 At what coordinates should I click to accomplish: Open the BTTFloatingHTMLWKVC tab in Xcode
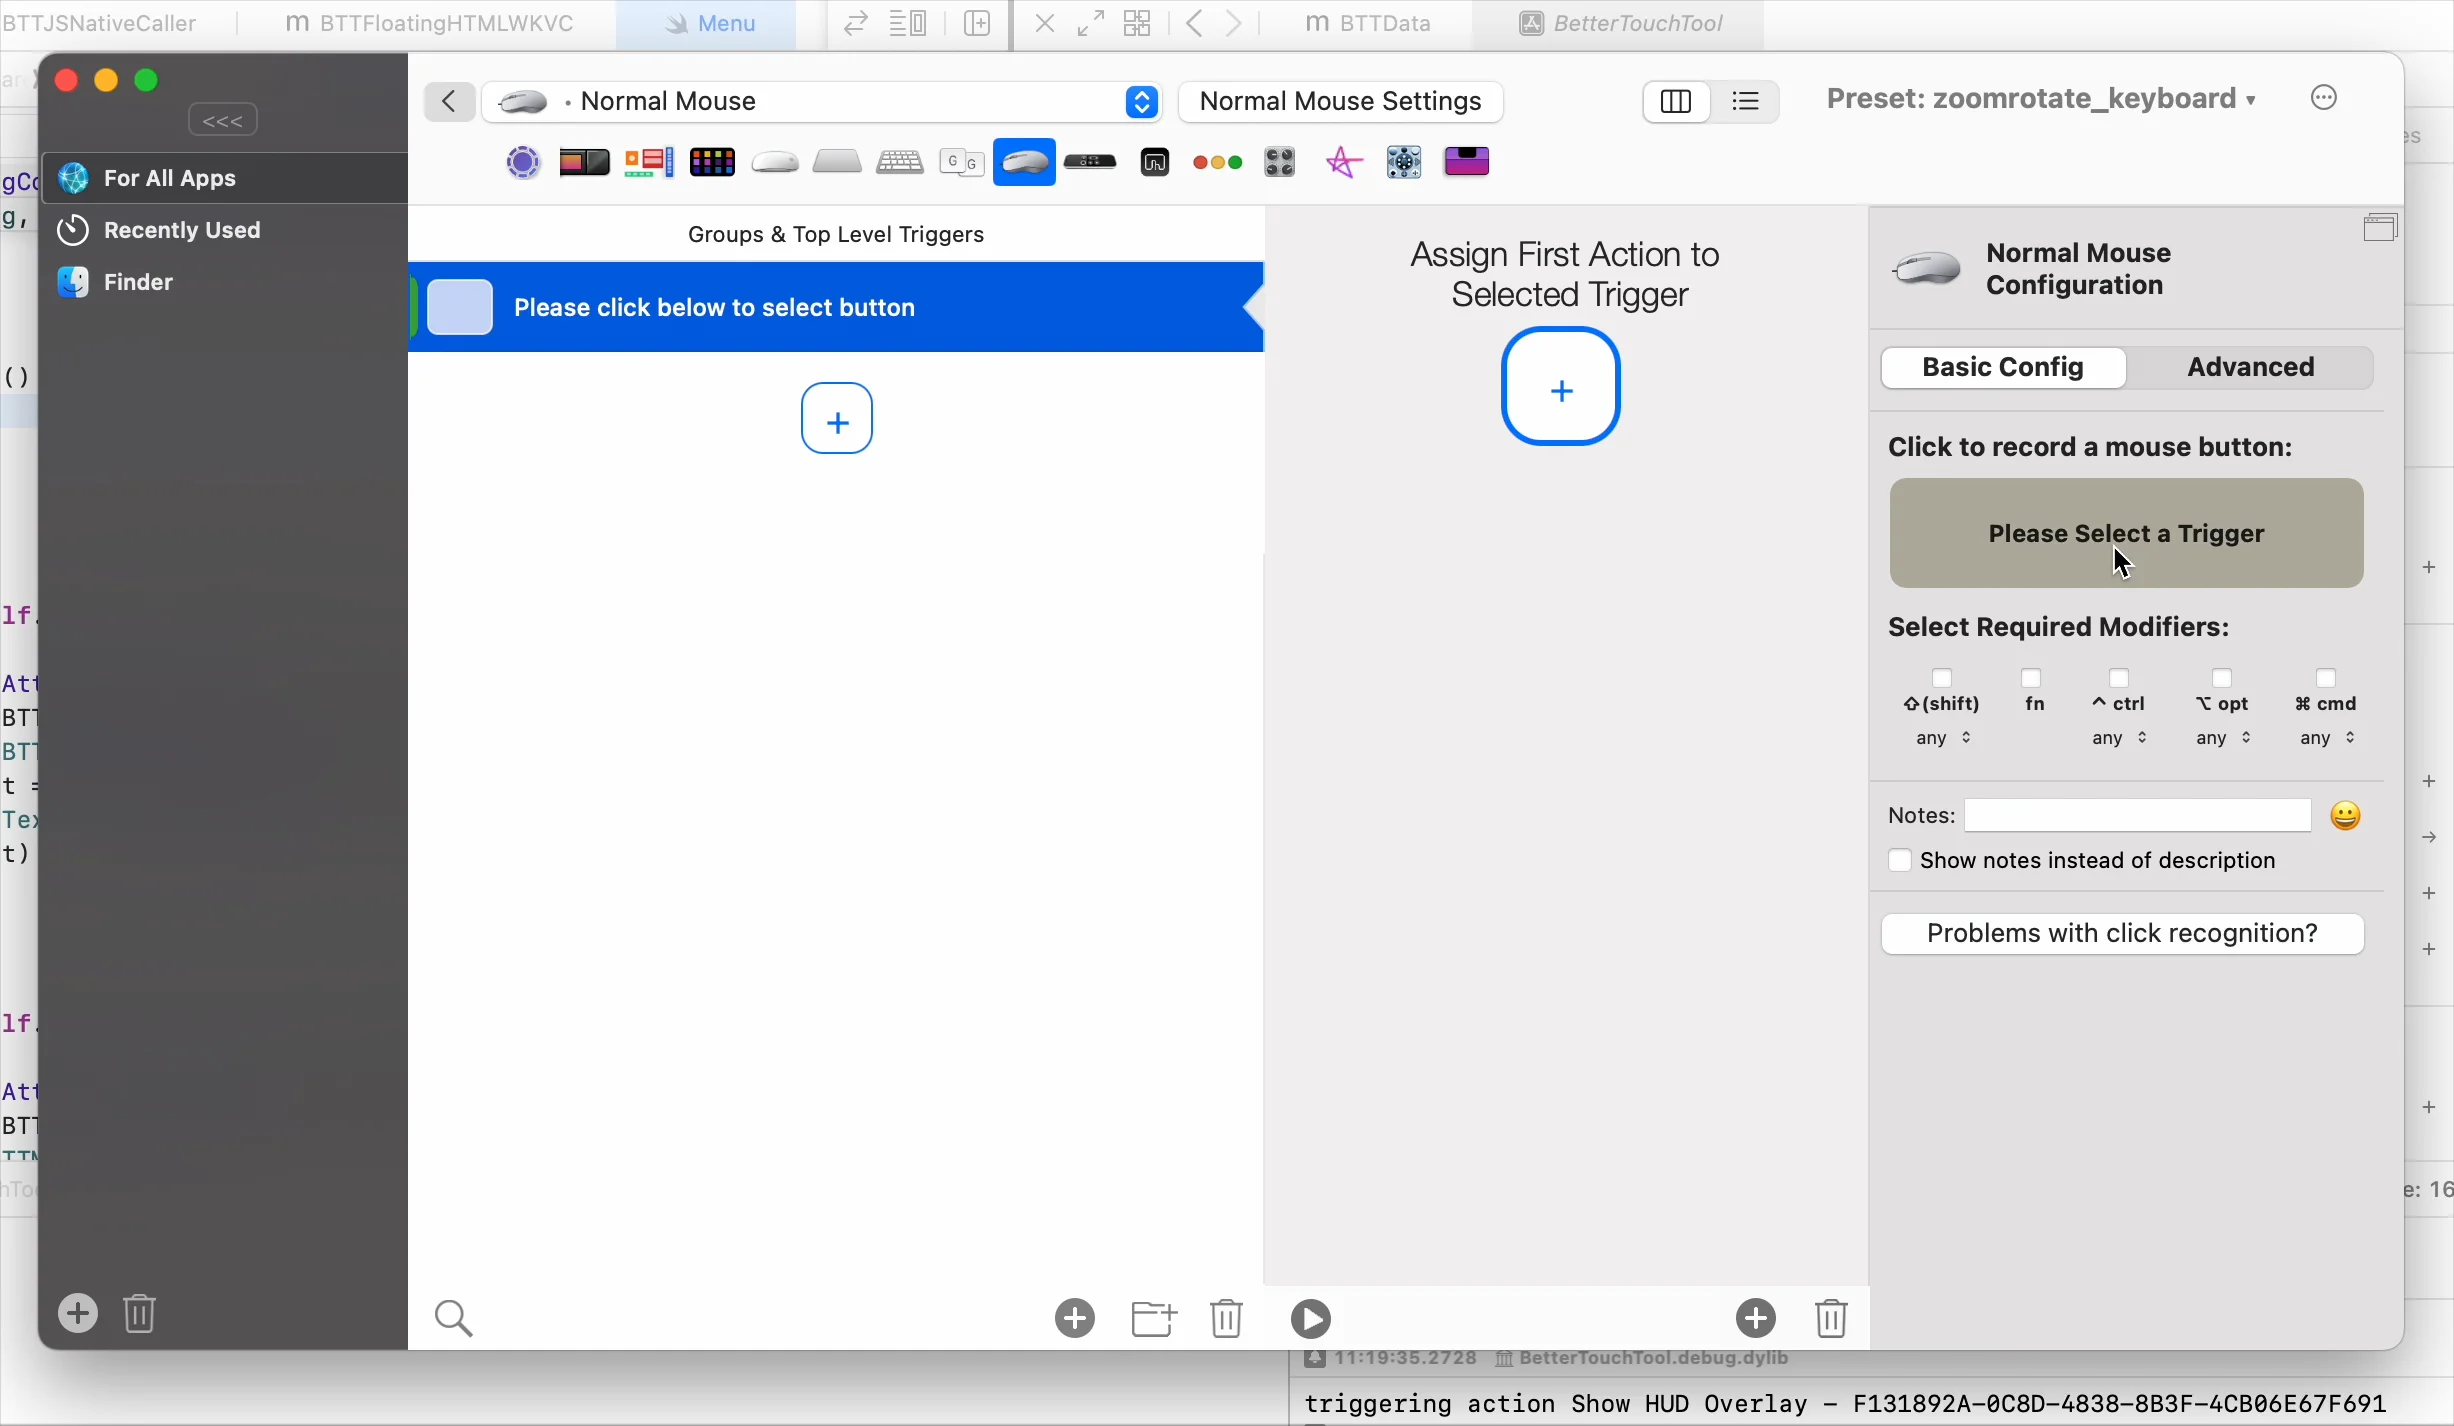pos(429,25)
